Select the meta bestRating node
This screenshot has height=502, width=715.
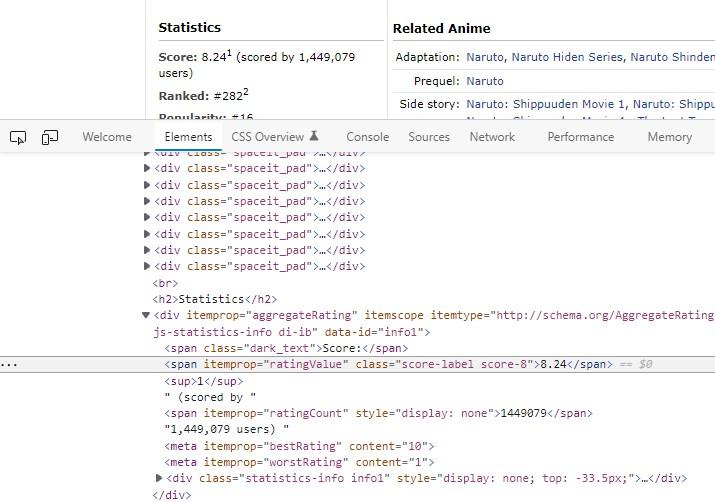pos(299,446)
